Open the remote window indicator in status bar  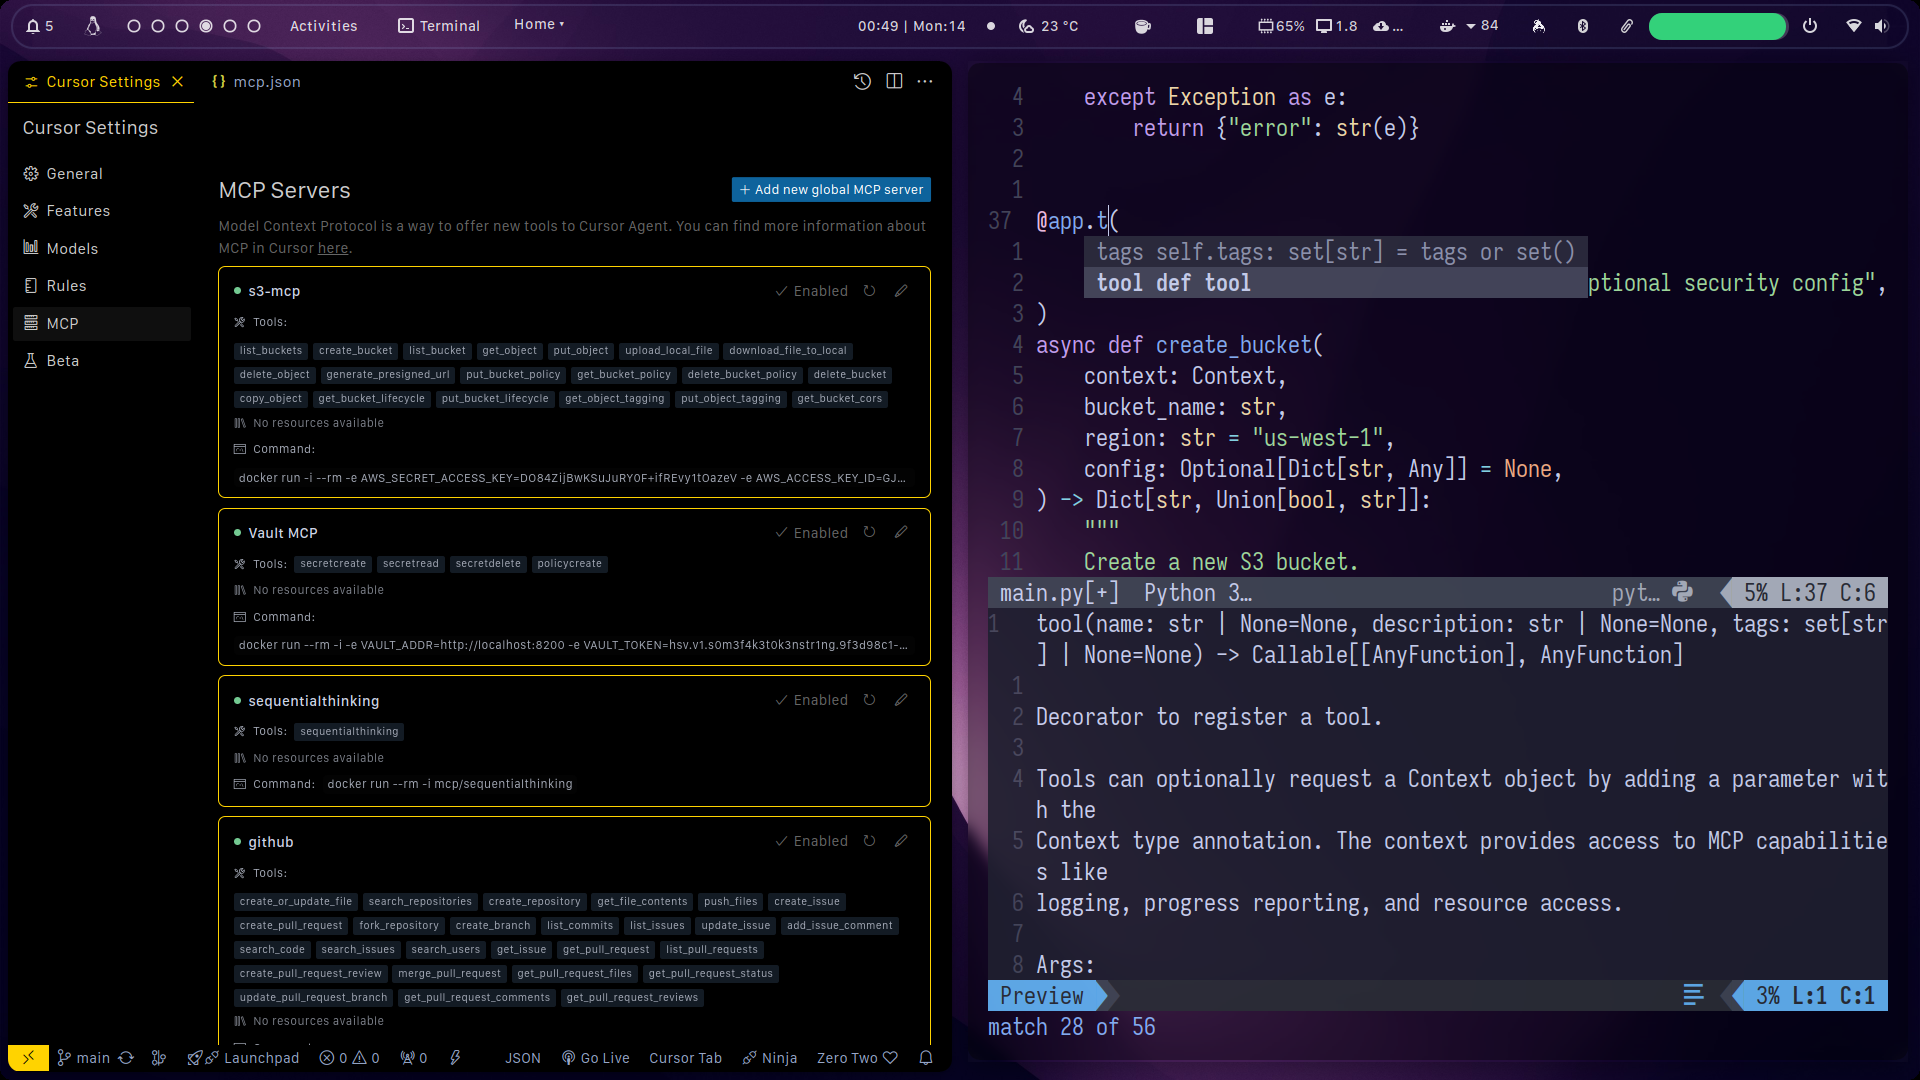tap(28, 1058)
